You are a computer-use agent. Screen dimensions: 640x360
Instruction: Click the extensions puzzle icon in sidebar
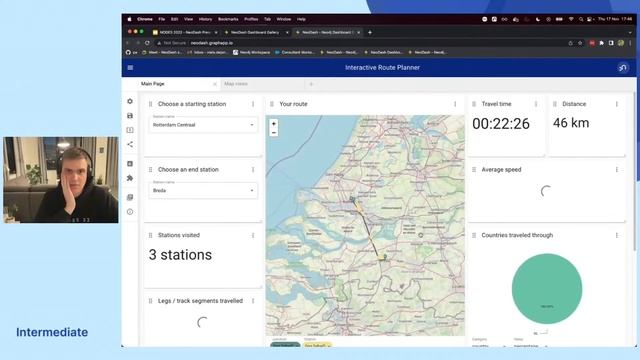coord(130,178)
